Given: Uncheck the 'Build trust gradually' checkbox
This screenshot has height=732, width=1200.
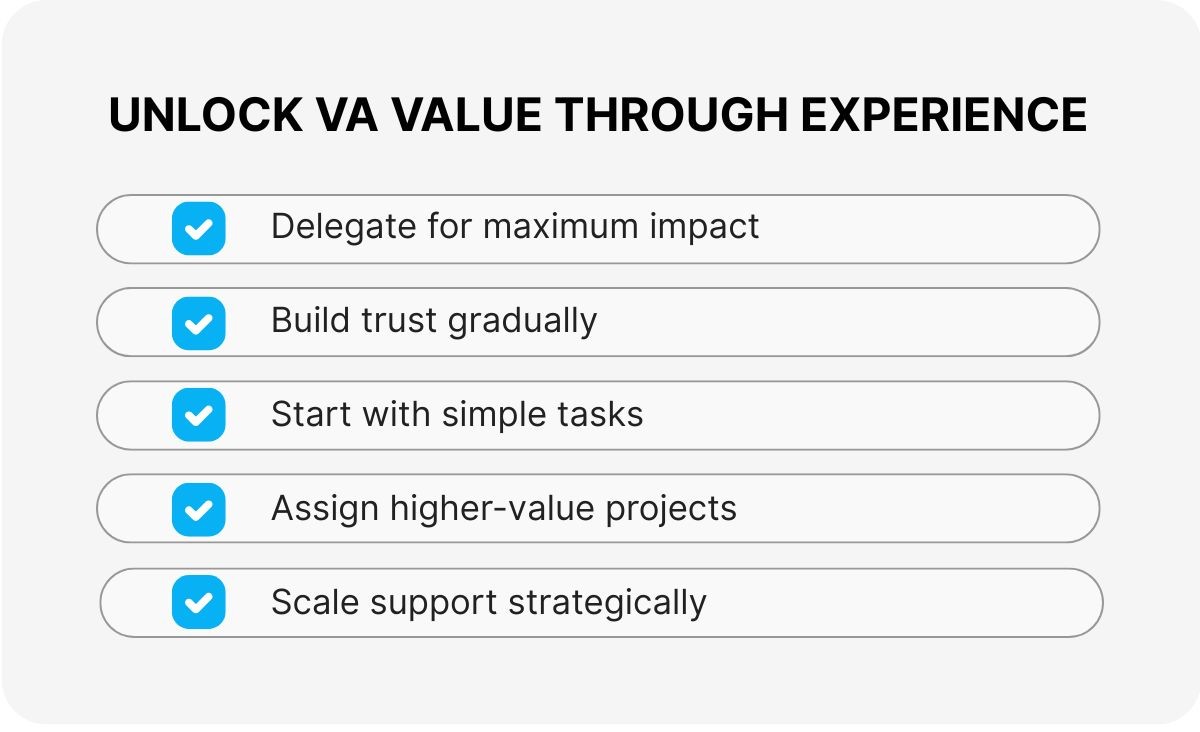Looking at the screenshot, I should pyautogui.click(x=198, y=323).
